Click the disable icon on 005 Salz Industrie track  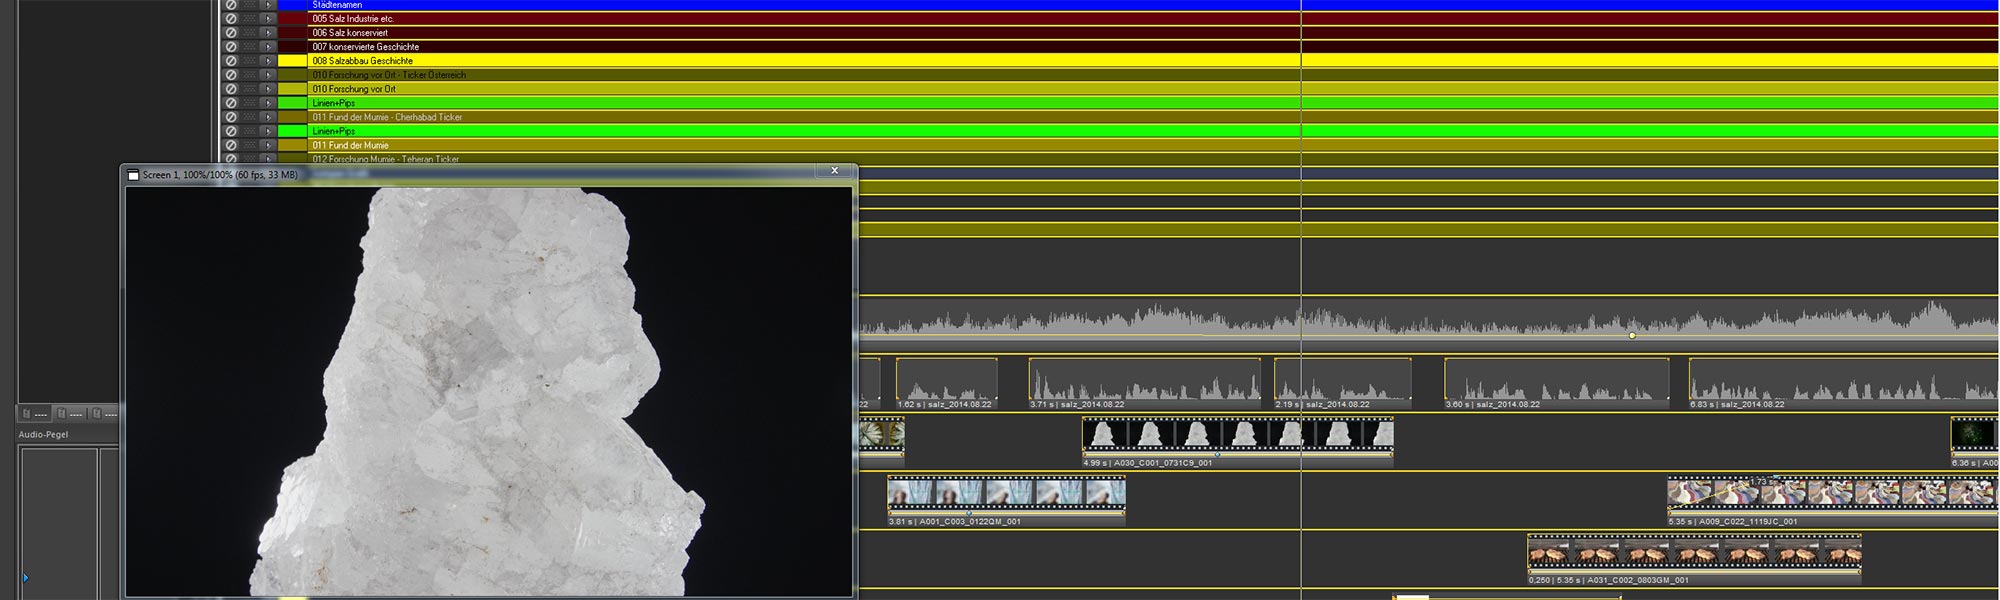point(231,19)
